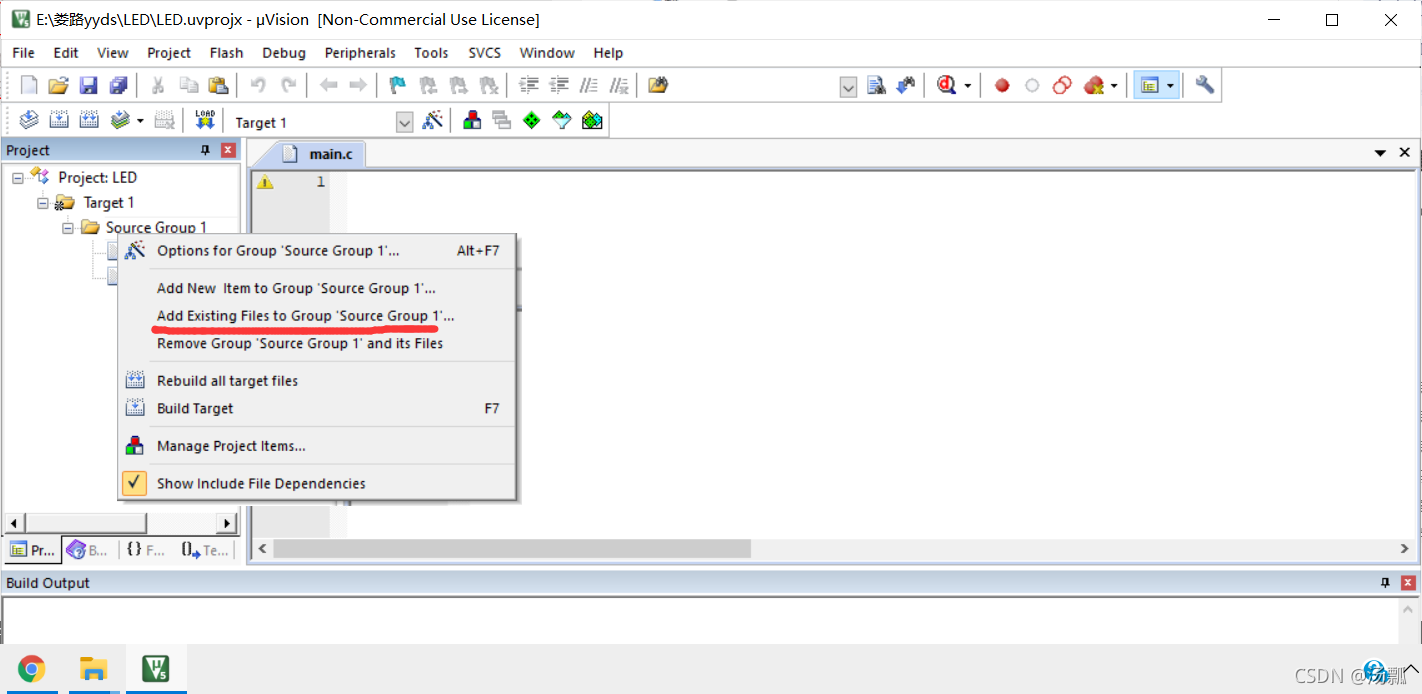
Task: Start the debug session magnifier icon
Action: [946, 86]
